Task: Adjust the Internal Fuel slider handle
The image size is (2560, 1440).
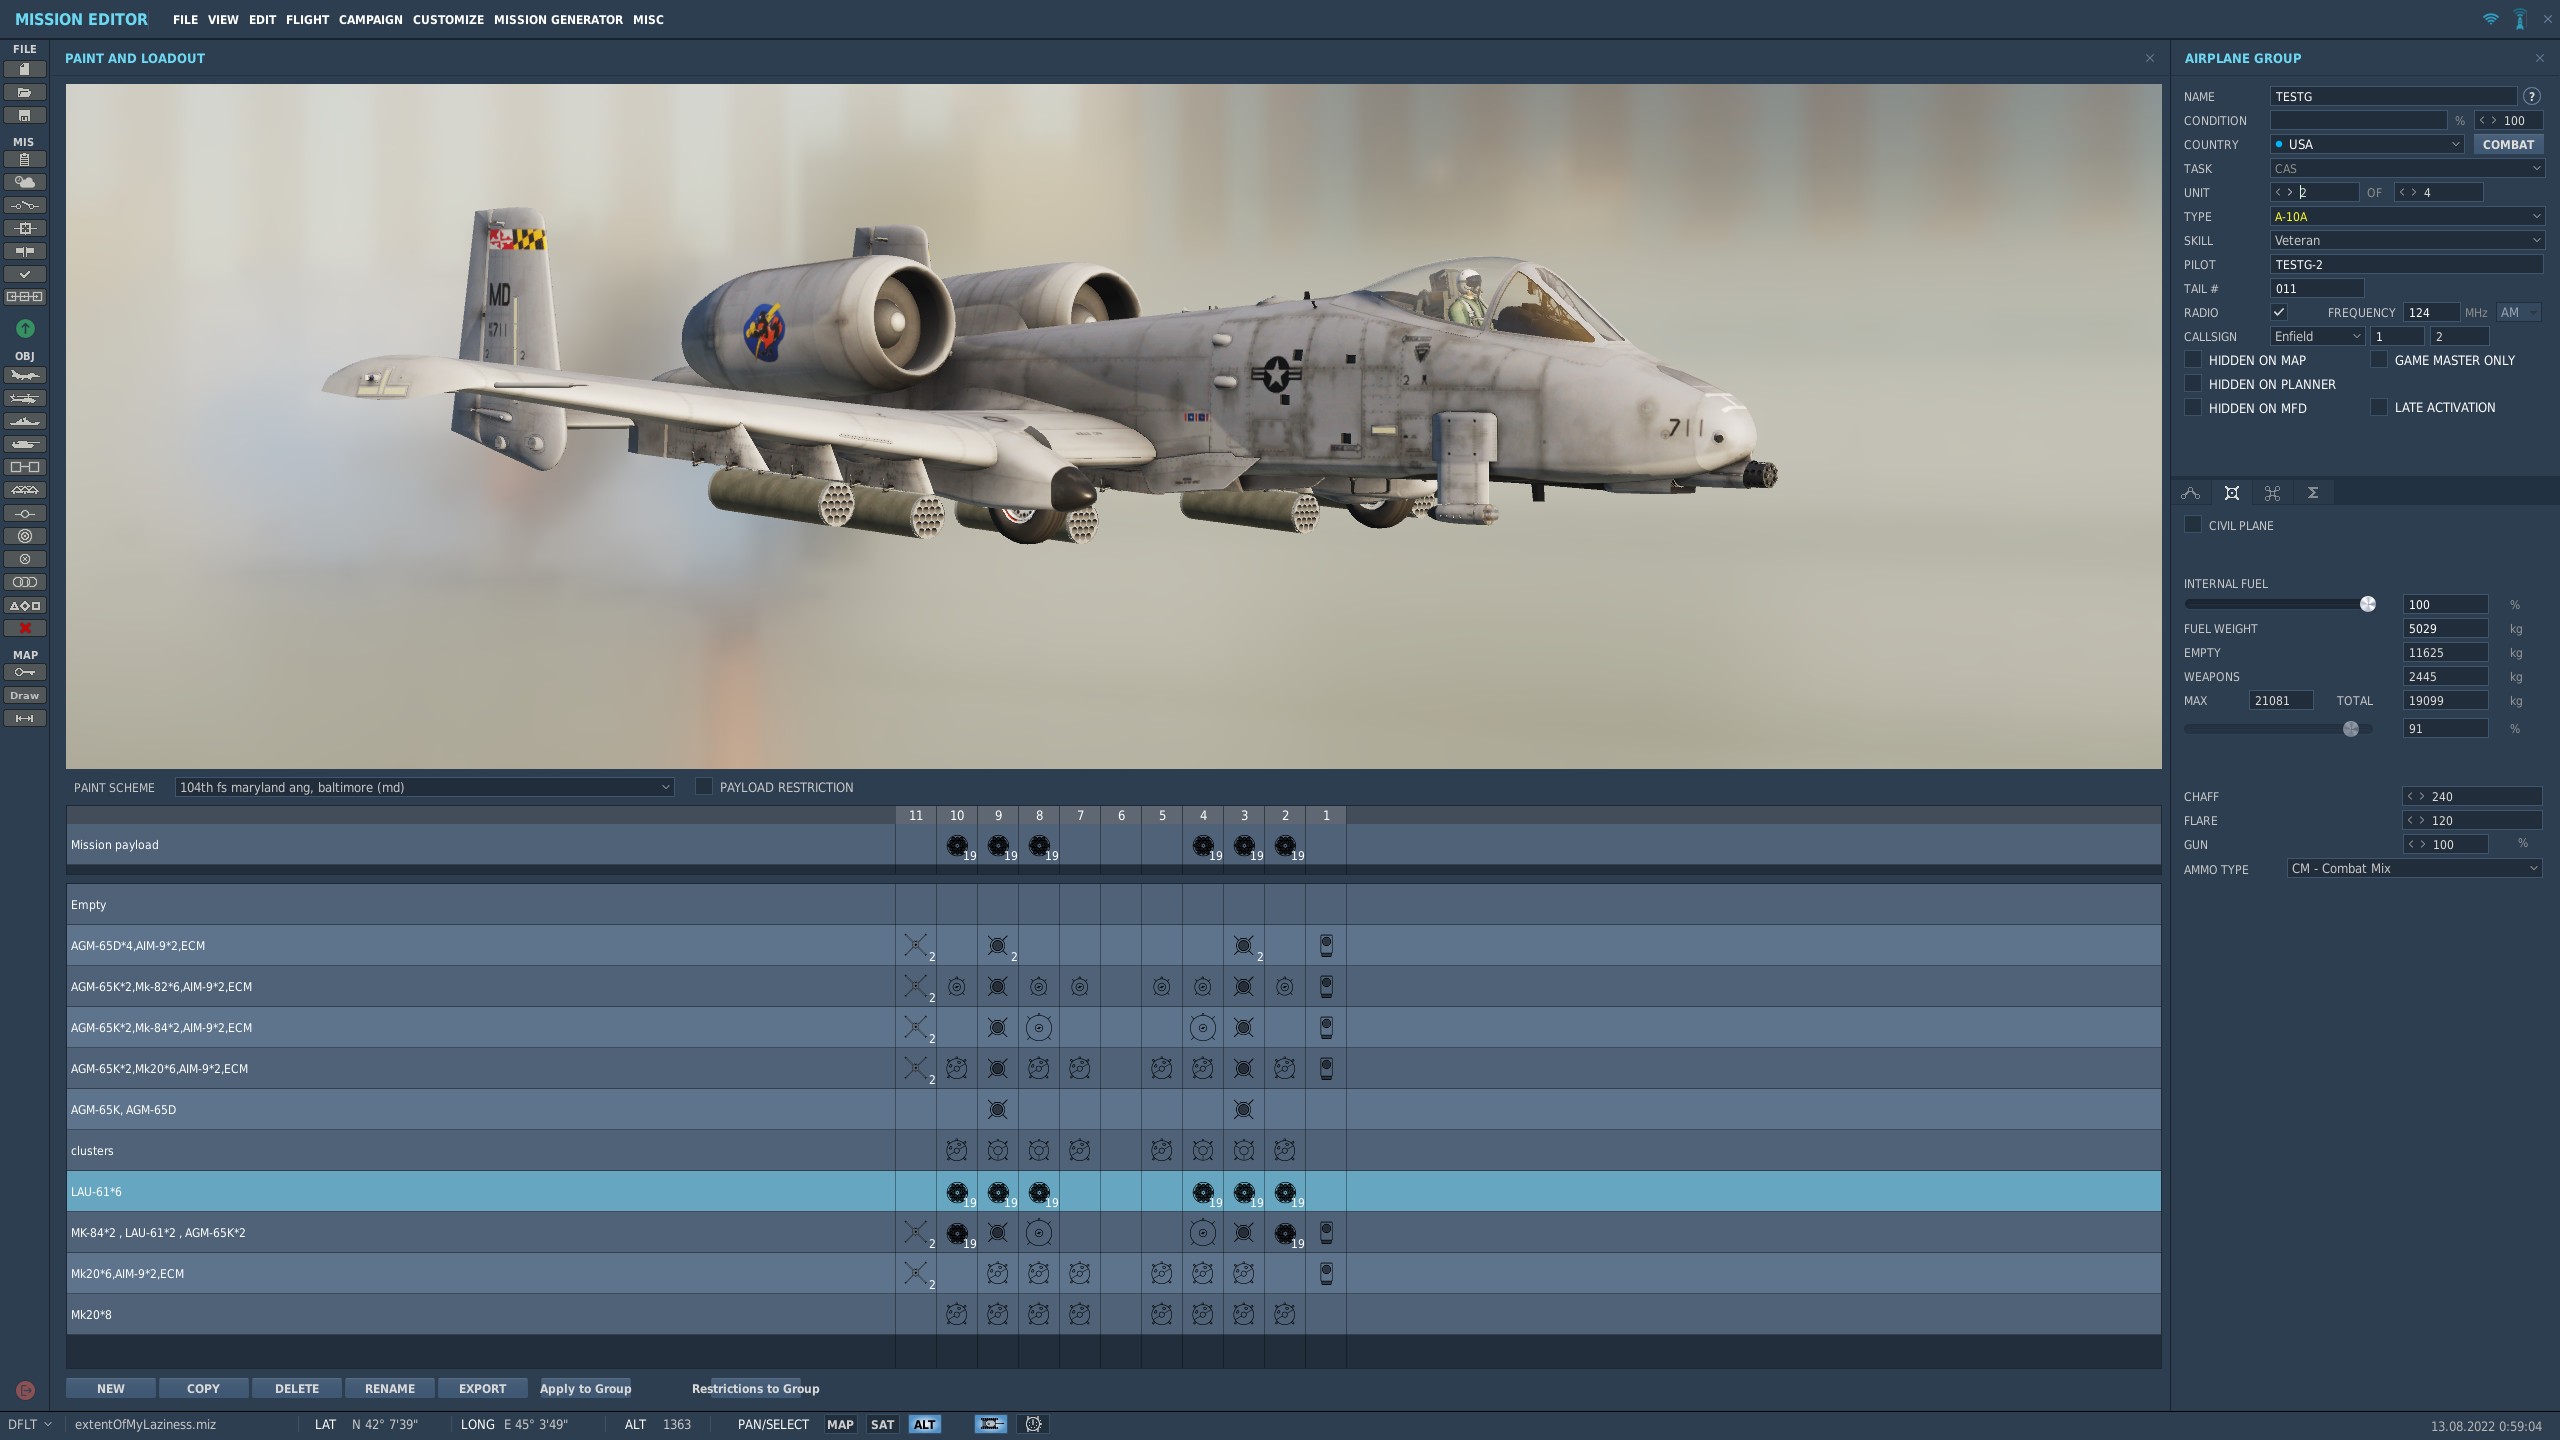Action: click(2368, 604)
